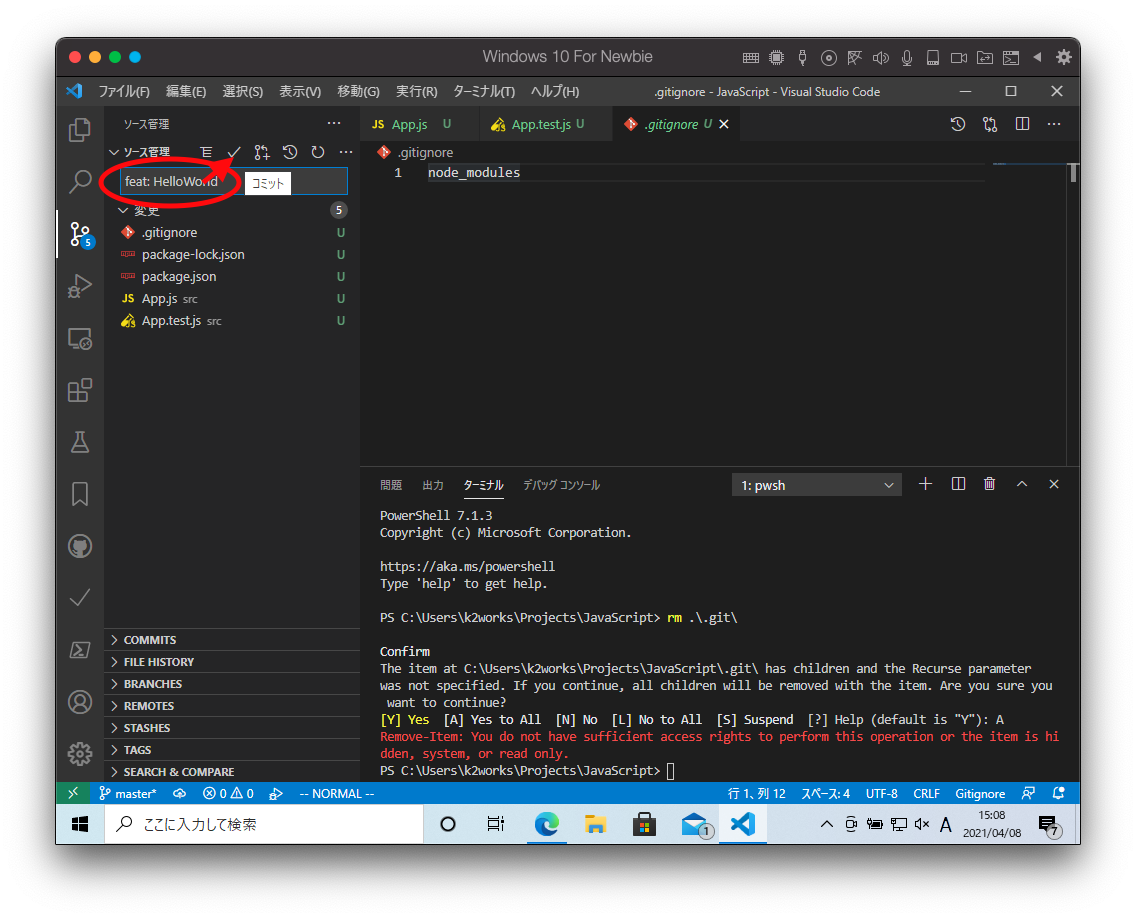Split the editor to the right
The image size is (1136, 918).
(1022, 124)
